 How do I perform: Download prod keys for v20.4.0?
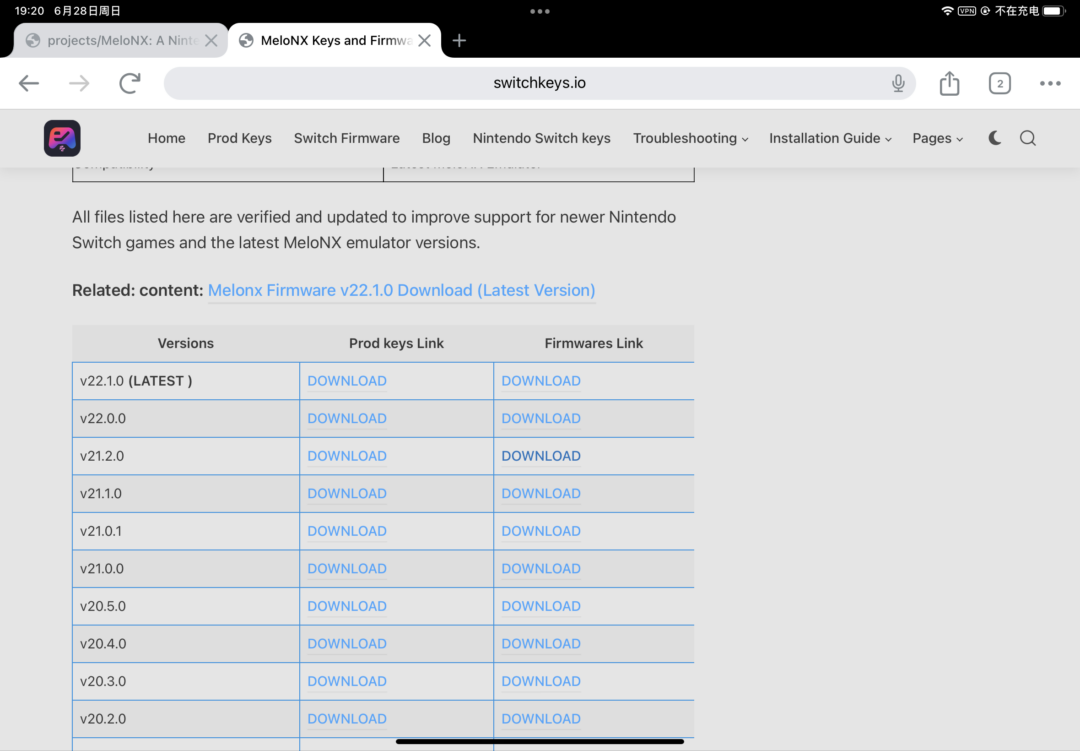(346, 644)
